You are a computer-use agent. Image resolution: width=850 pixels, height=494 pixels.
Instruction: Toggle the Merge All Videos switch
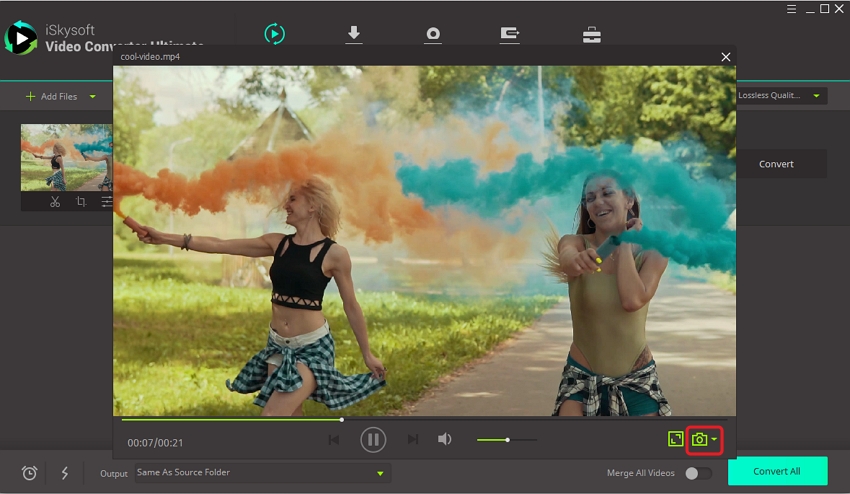pyautogui.click(x=698, y=473)
